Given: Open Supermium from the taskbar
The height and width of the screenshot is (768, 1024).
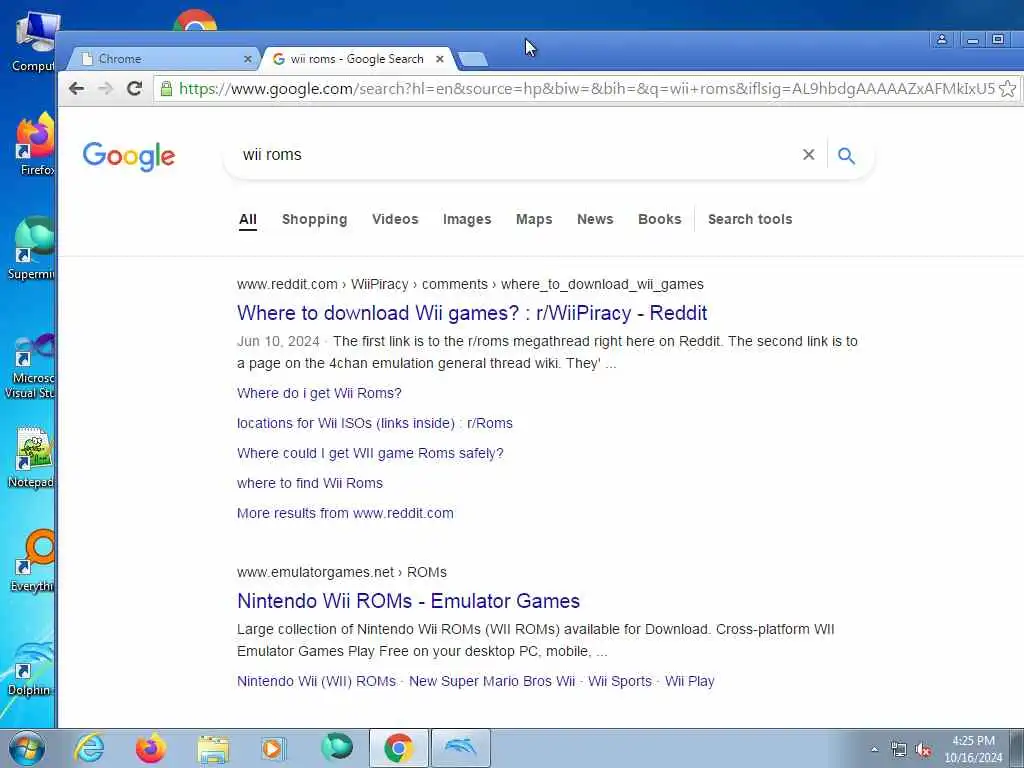Looking at the screenshot, I should tap(336, 748).
